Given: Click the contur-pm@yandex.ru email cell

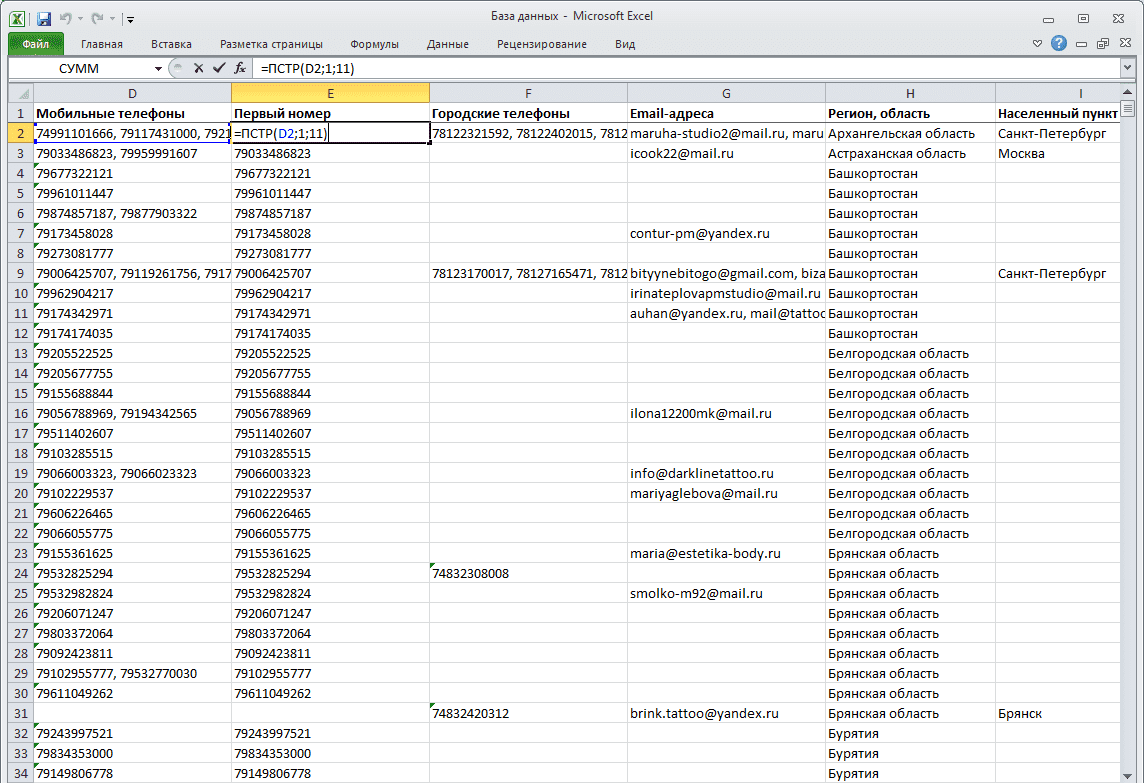Looking at the screenshot, I should pyautogui.click(x=726, y=234).
